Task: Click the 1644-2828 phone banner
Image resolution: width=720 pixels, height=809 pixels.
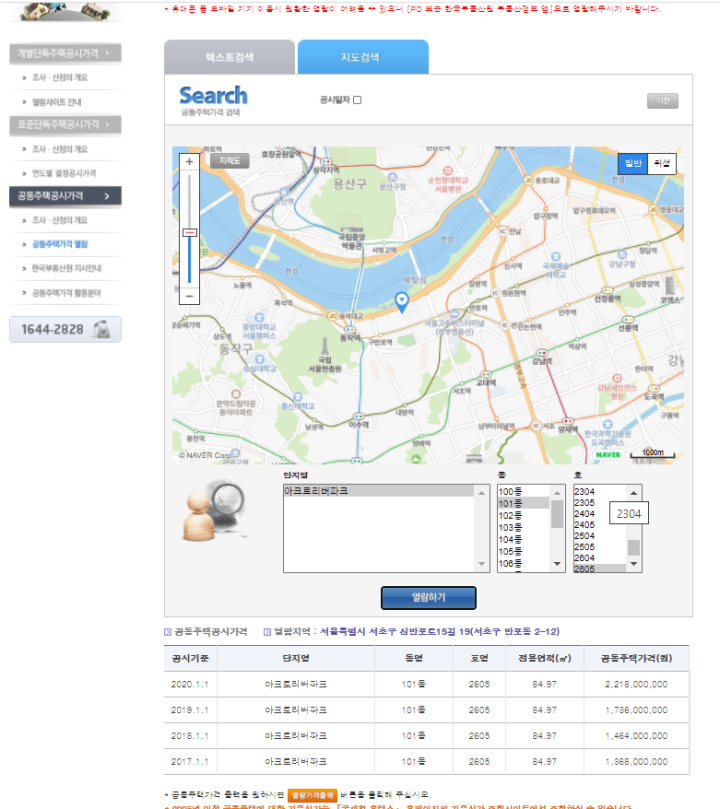Action: 66,329
